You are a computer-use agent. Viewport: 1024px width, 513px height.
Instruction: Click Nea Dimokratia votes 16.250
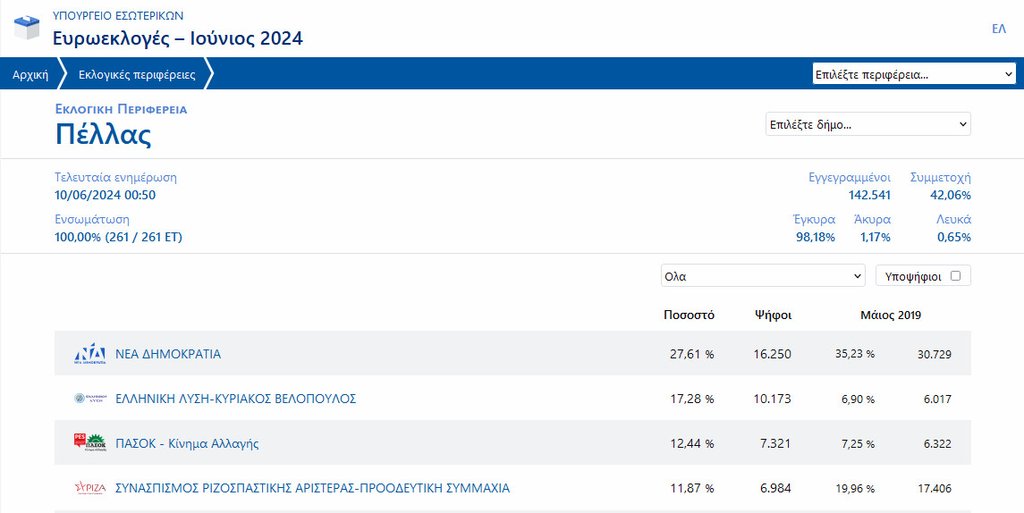(772, 354)
